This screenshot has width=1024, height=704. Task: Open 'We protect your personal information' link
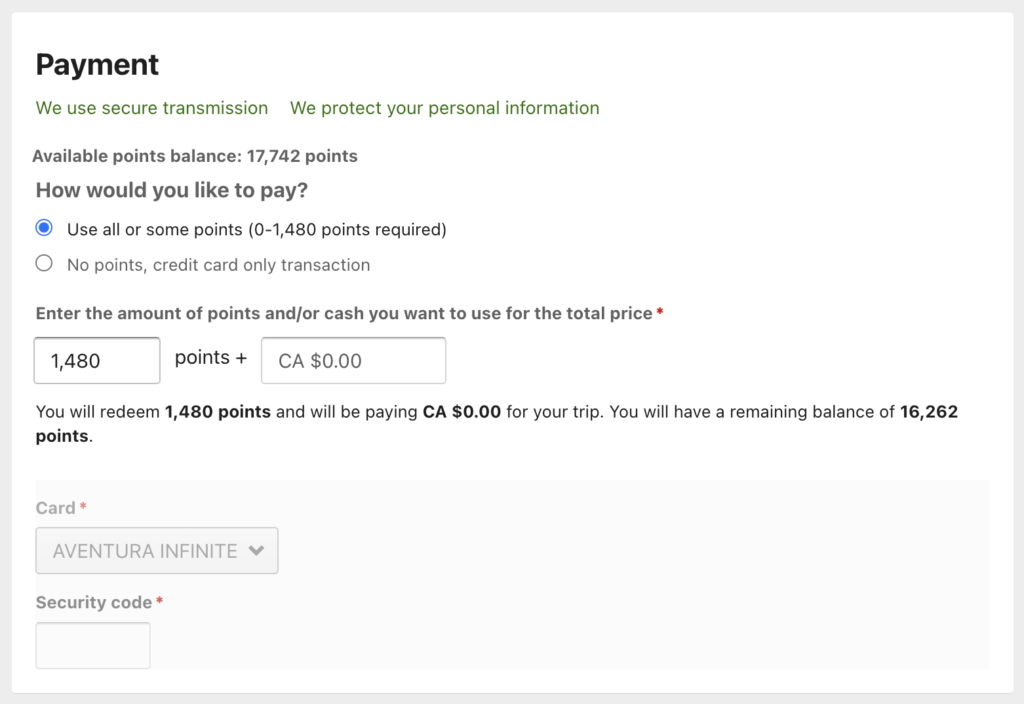(x=445, y=108)
